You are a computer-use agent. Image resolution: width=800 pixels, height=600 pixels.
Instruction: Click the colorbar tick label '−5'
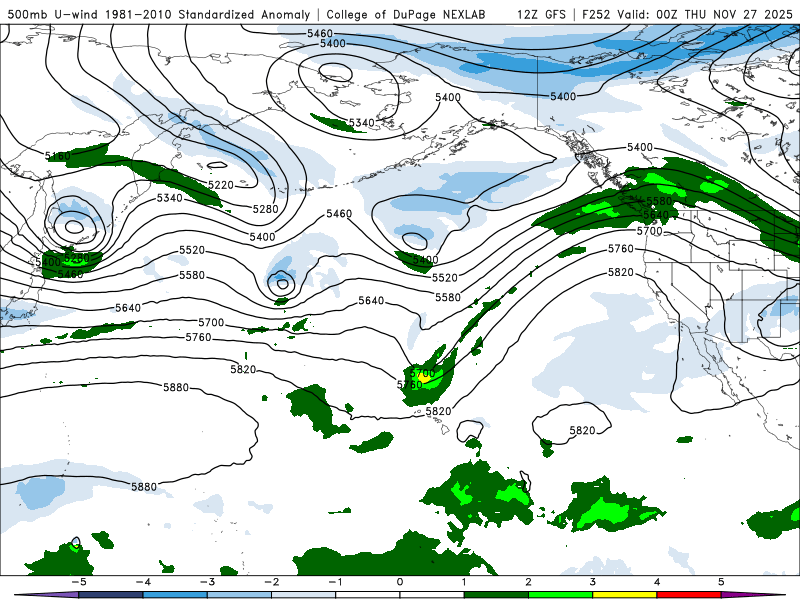click(79, 582)
